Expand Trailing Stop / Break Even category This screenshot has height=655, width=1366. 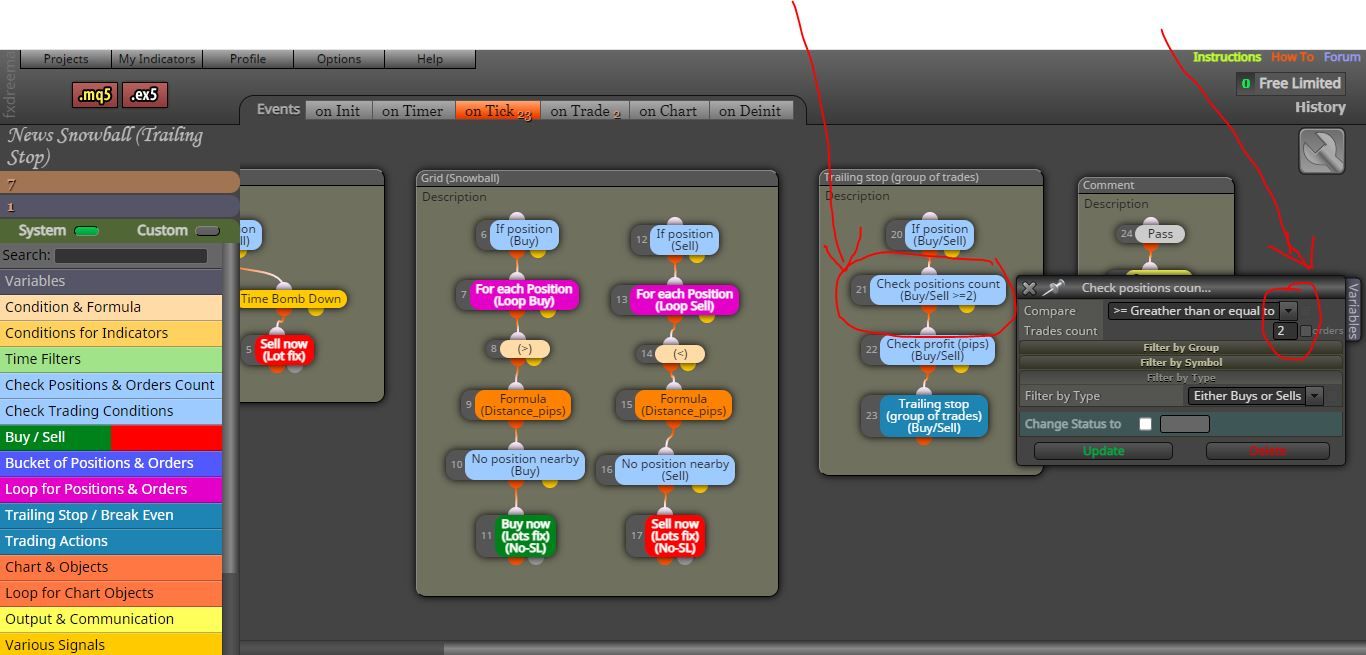click(x=111, y=515)
